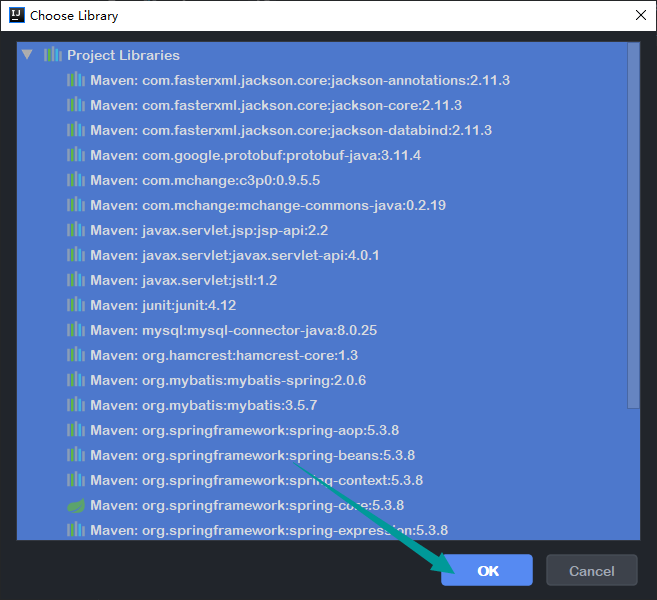The height and width of the screenshot is (600, 657).
Task: Select Maven: jackson-databind:2.11.3 library
Action: pos(291,130)
